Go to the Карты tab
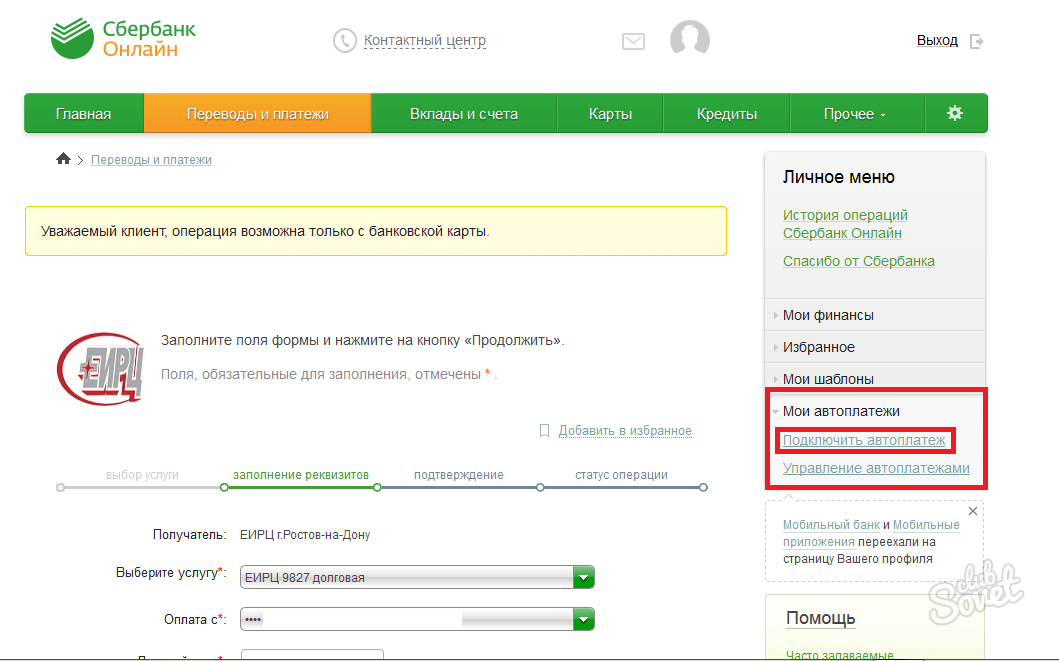1059x661 pixels. 611,113
